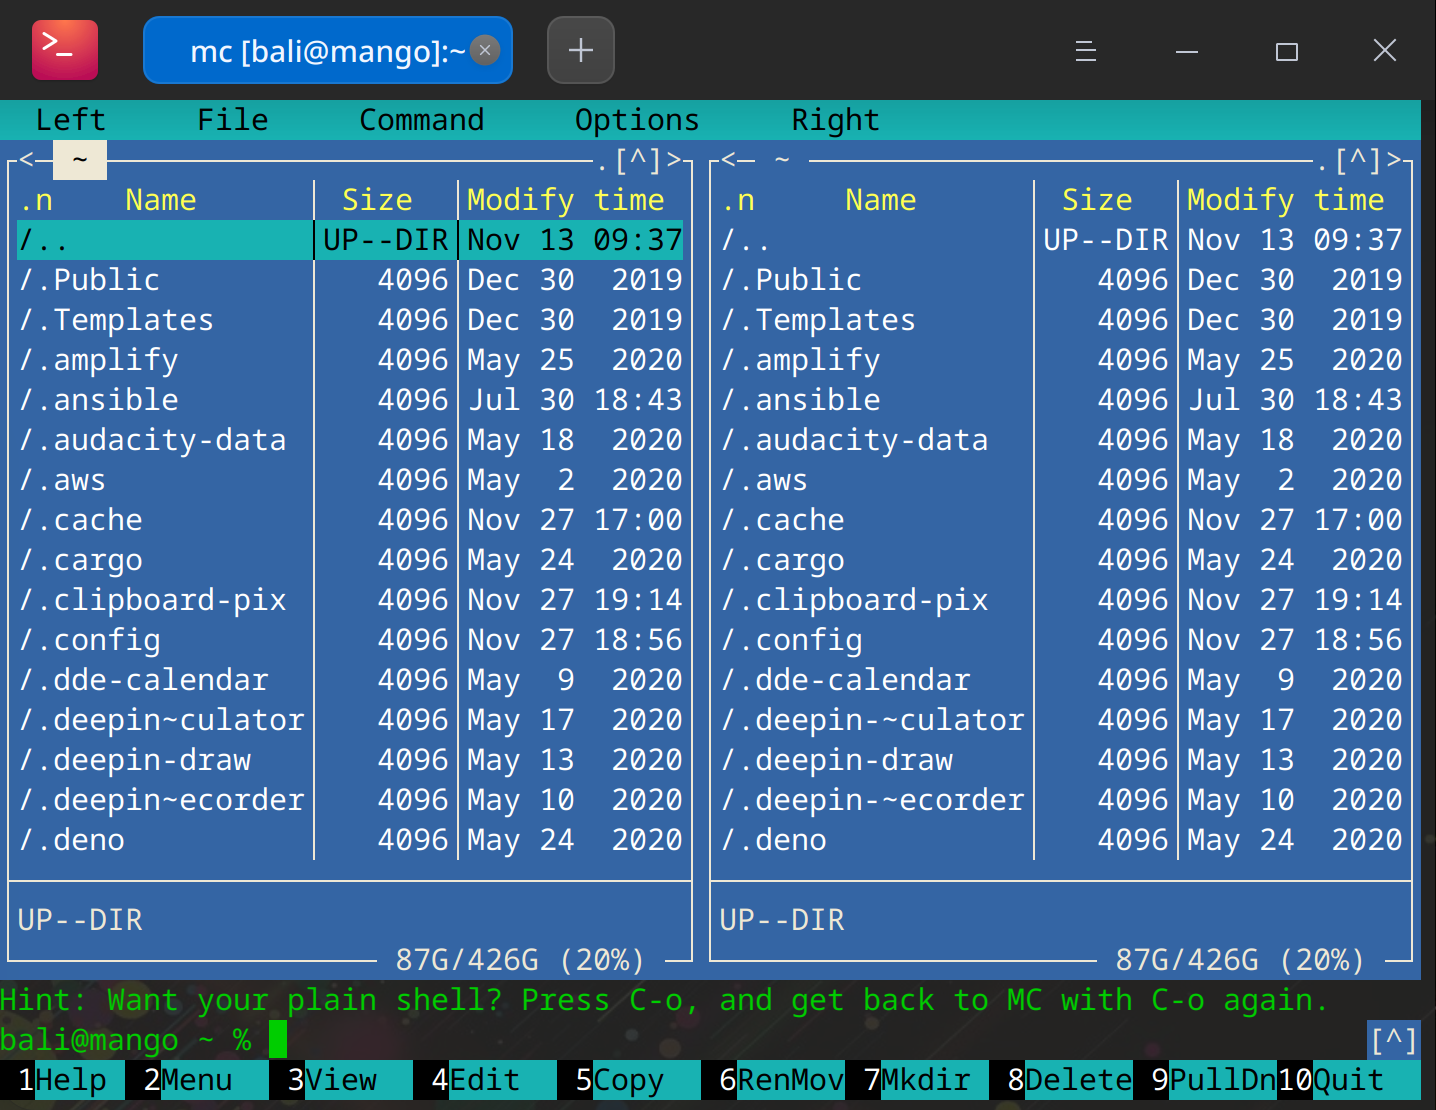Select /.Public in right panel

[1061, 280]
